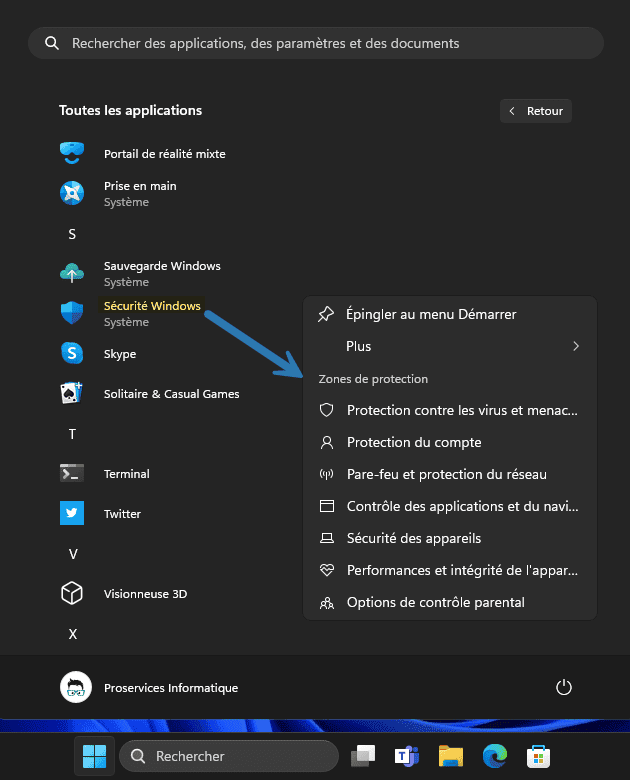Click the Sauvegarde Windows label
Viewport: 630px width, 780px height.
[162, 266]
